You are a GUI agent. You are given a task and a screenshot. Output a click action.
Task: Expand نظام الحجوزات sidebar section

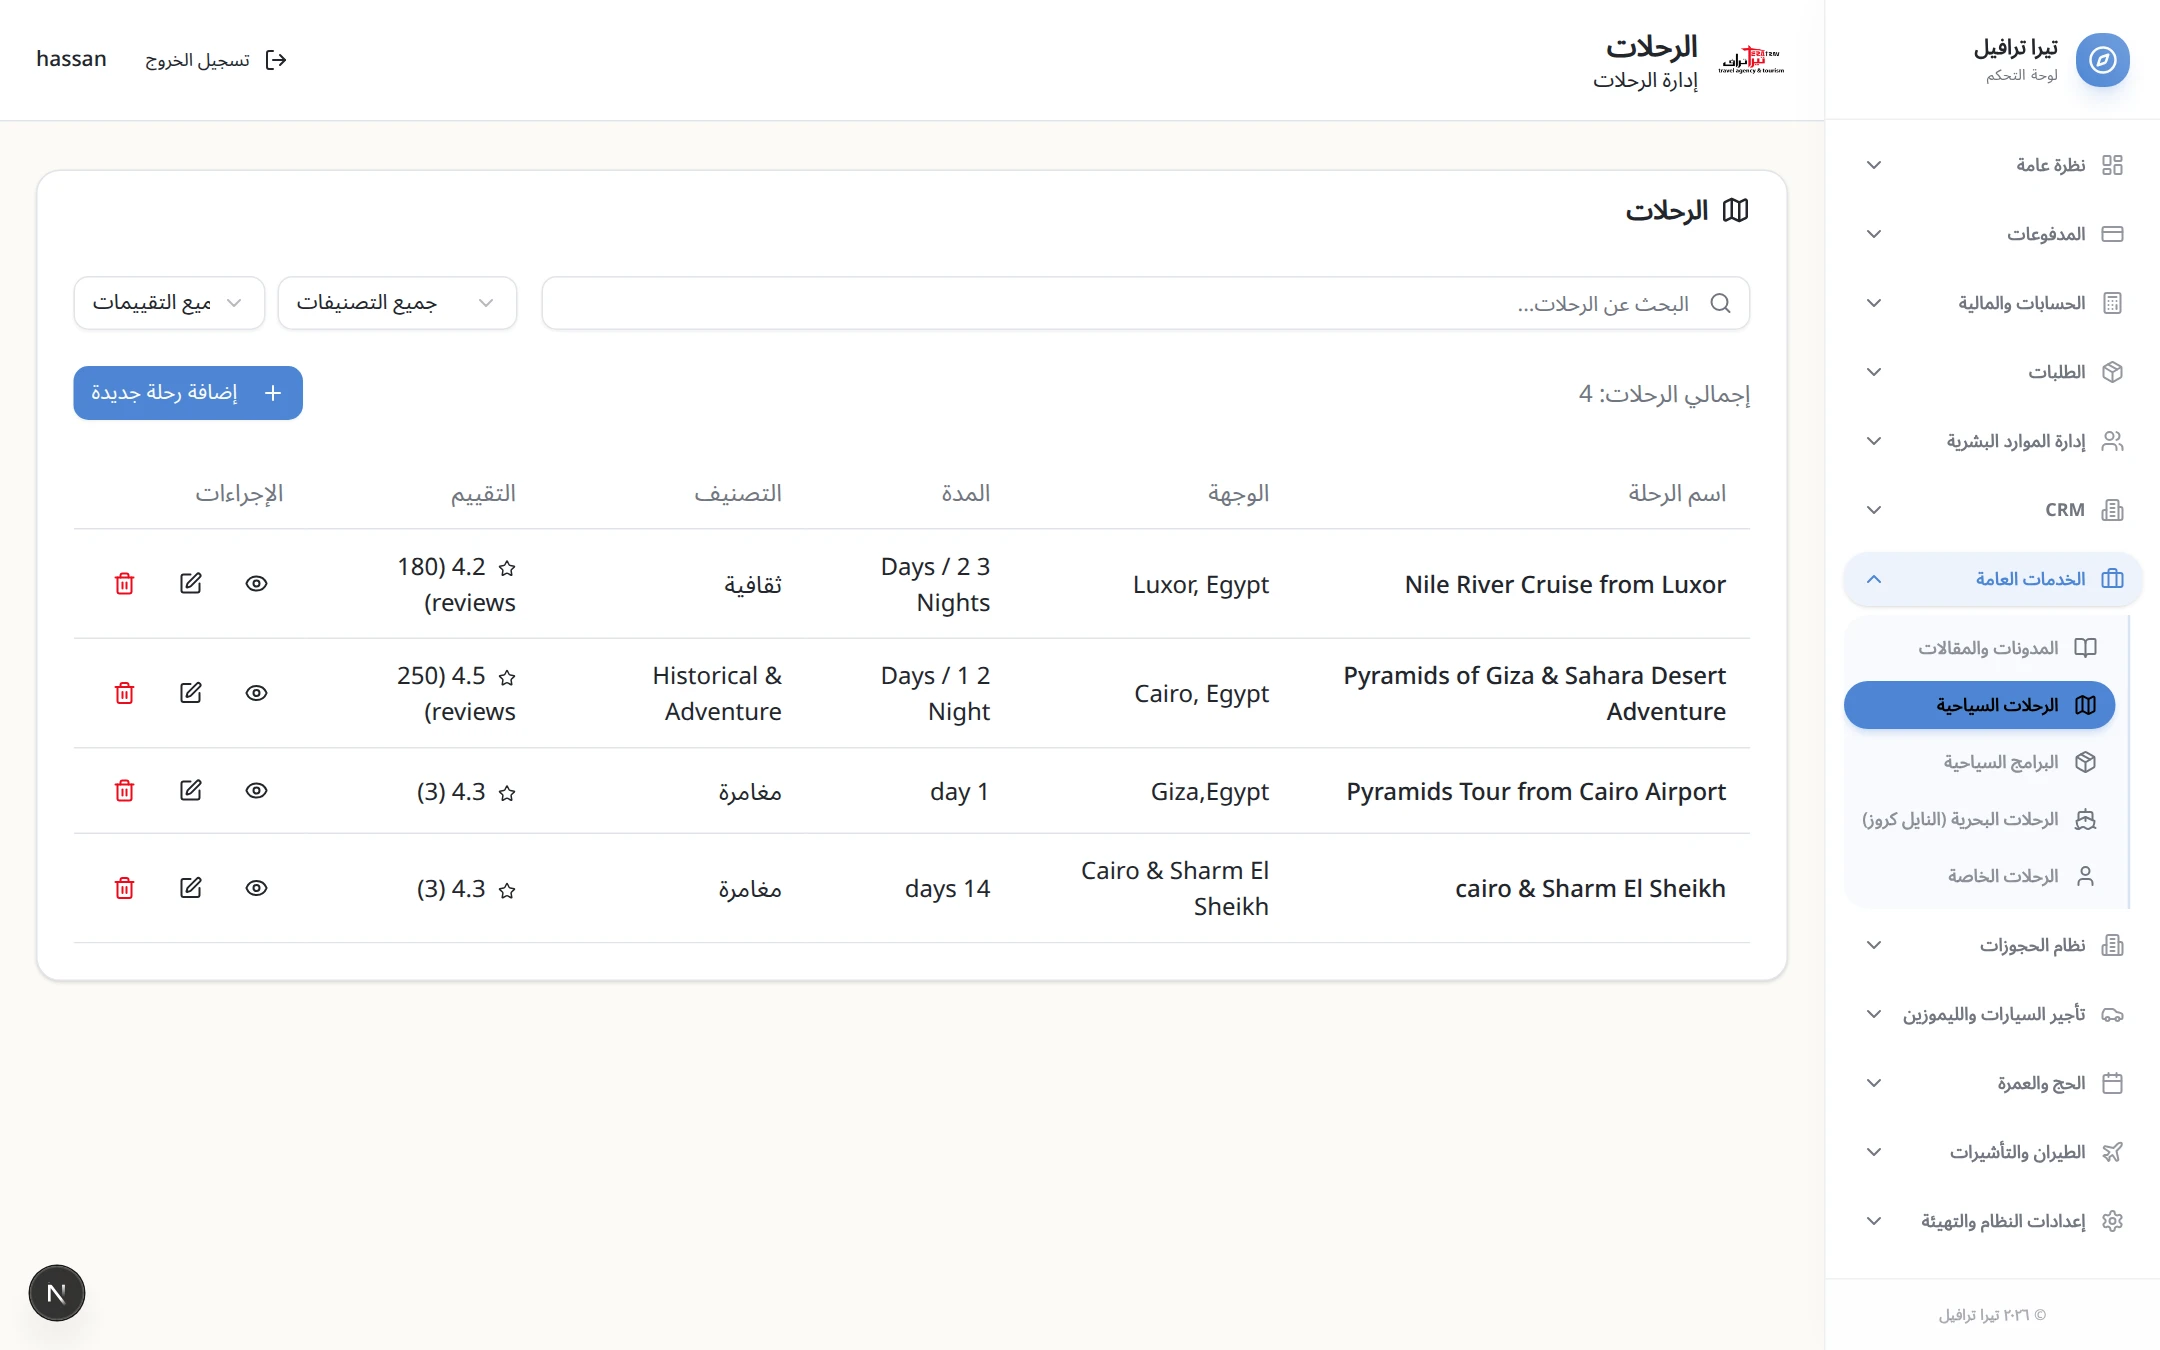[x=1992, y=945]
